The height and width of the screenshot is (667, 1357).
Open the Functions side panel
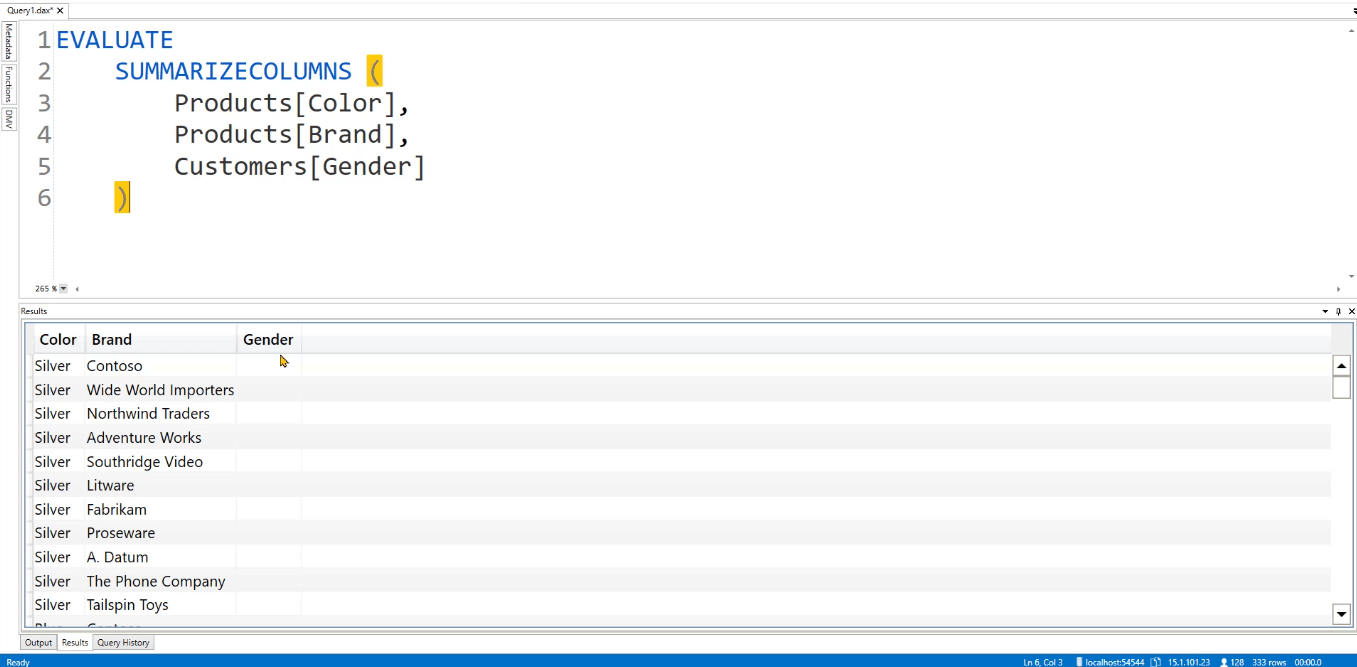[x=9, y=85]
